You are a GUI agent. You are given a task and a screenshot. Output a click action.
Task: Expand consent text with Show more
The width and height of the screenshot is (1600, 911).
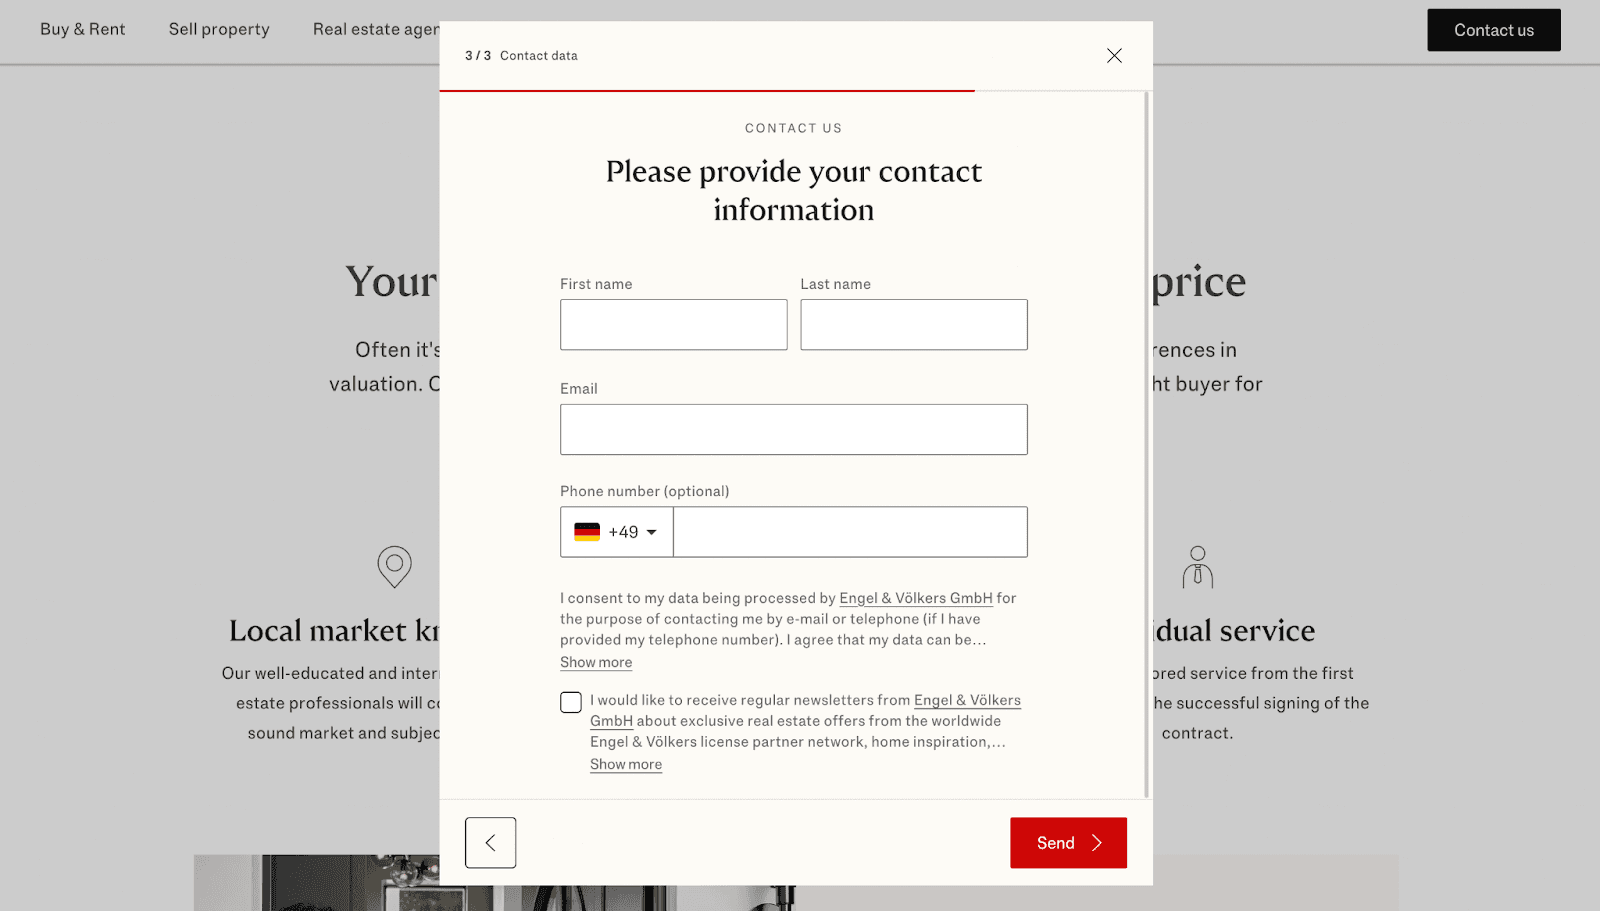[x=596, y=663]
